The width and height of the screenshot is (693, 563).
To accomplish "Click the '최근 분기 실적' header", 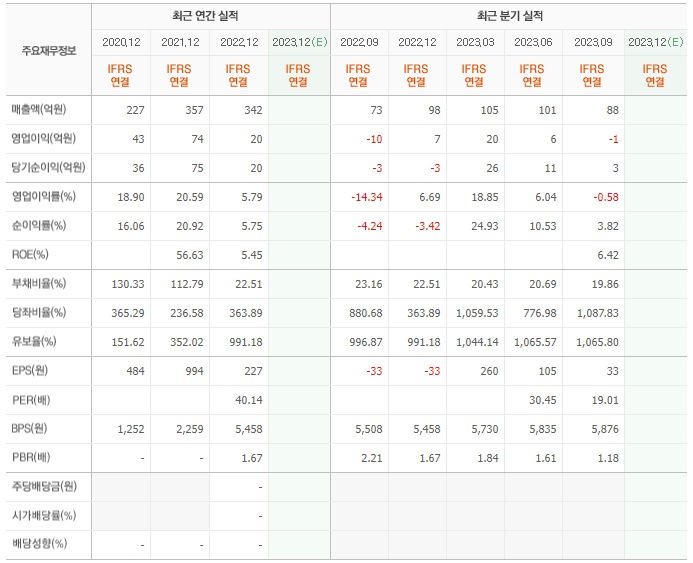I will pyautogui.click(x=510, y=16).
